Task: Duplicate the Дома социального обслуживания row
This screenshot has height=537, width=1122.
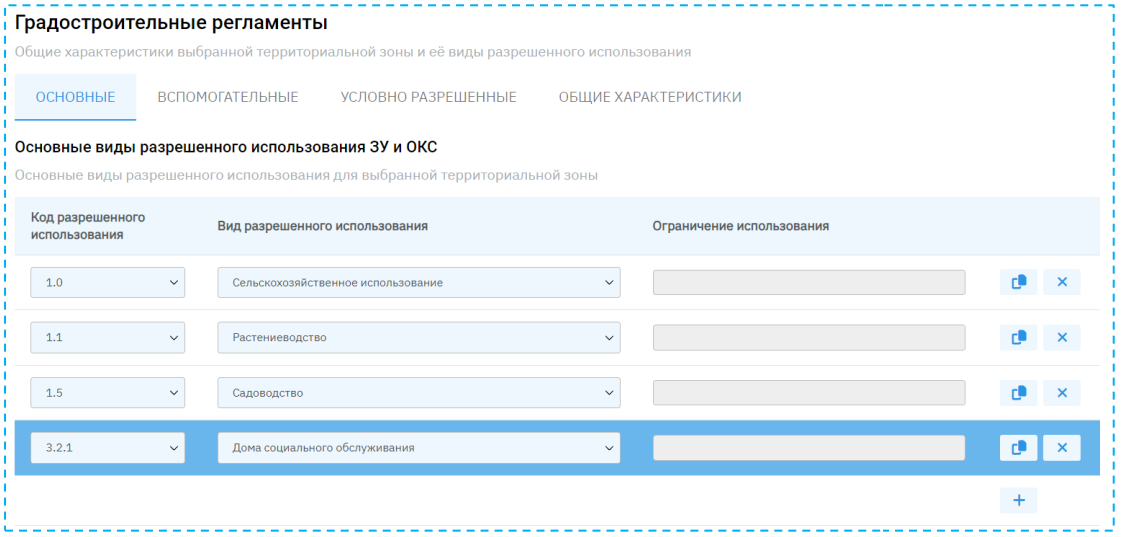Action: (1018, 448)
